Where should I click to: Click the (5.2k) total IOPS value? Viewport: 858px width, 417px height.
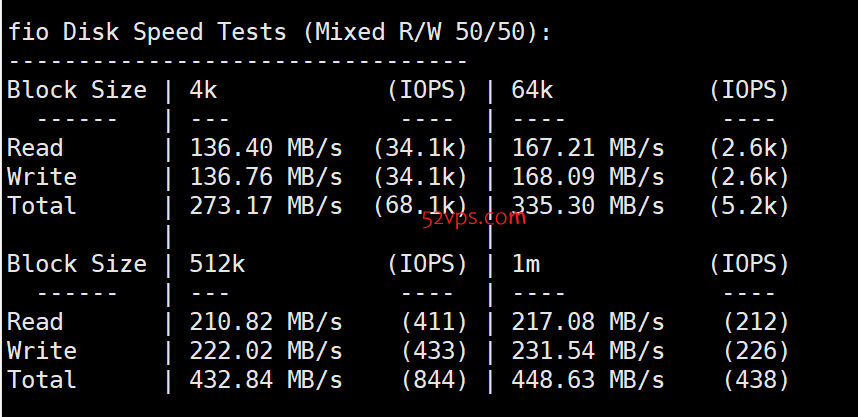coord(749,206)
